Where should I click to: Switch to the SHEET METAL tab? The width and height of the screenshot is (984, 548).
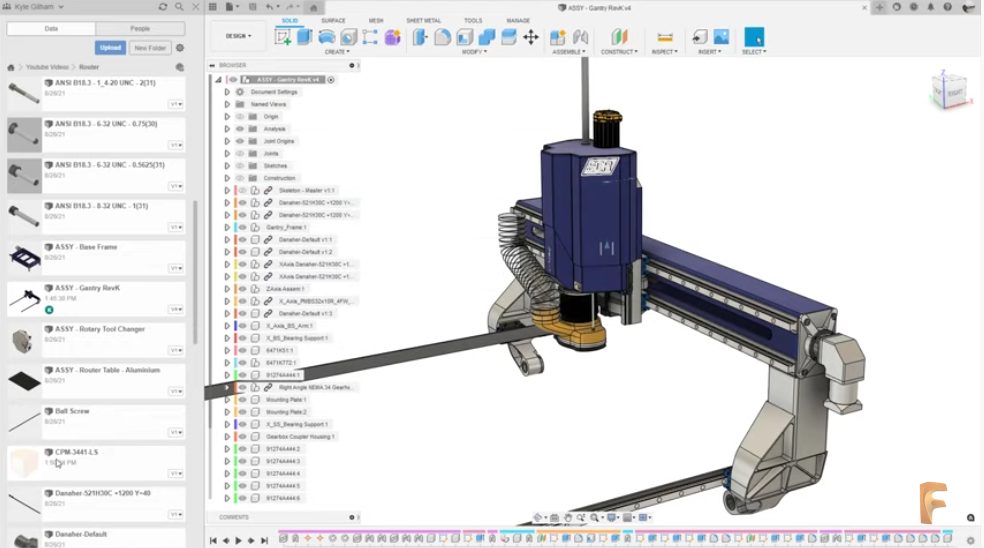tap(421, 20)
